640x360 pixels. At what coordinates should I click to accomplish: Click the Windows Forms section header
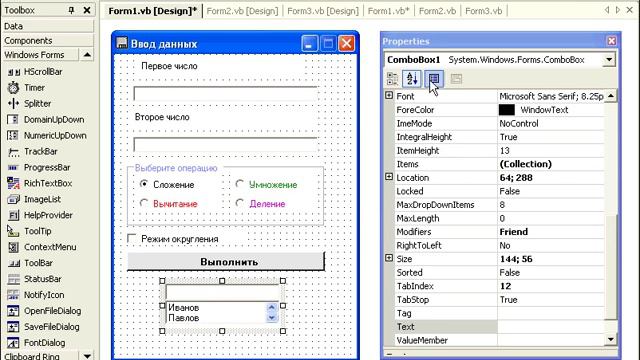click(40, 55)
